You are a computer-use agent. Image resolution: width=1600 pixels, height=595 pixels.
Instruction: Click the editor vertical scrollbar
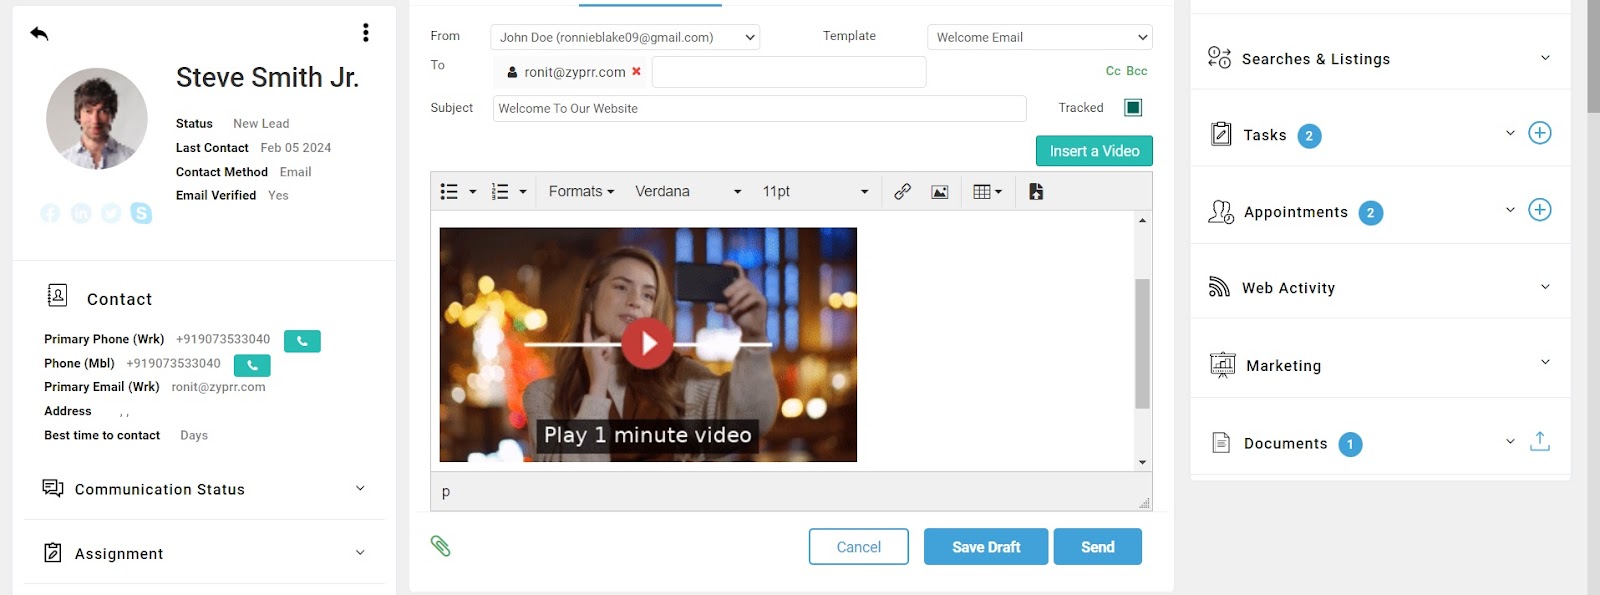tap(1142, 343)
